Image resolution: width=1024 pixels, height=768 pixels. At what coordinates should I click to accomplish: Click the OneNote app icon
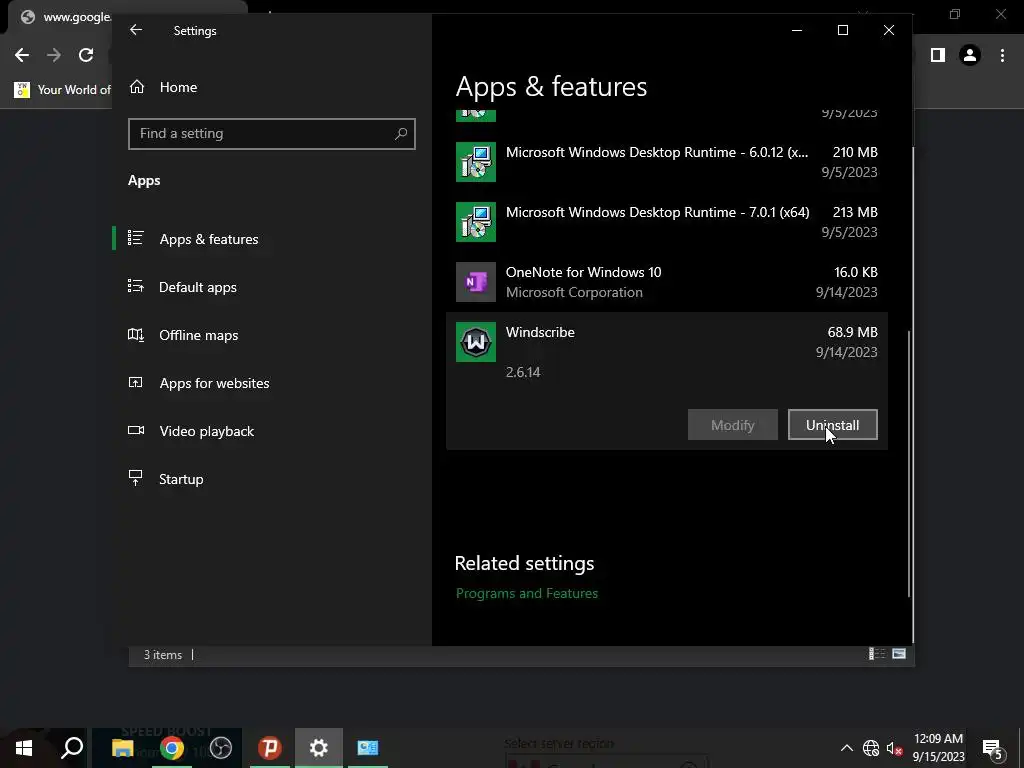pos(475,282)
